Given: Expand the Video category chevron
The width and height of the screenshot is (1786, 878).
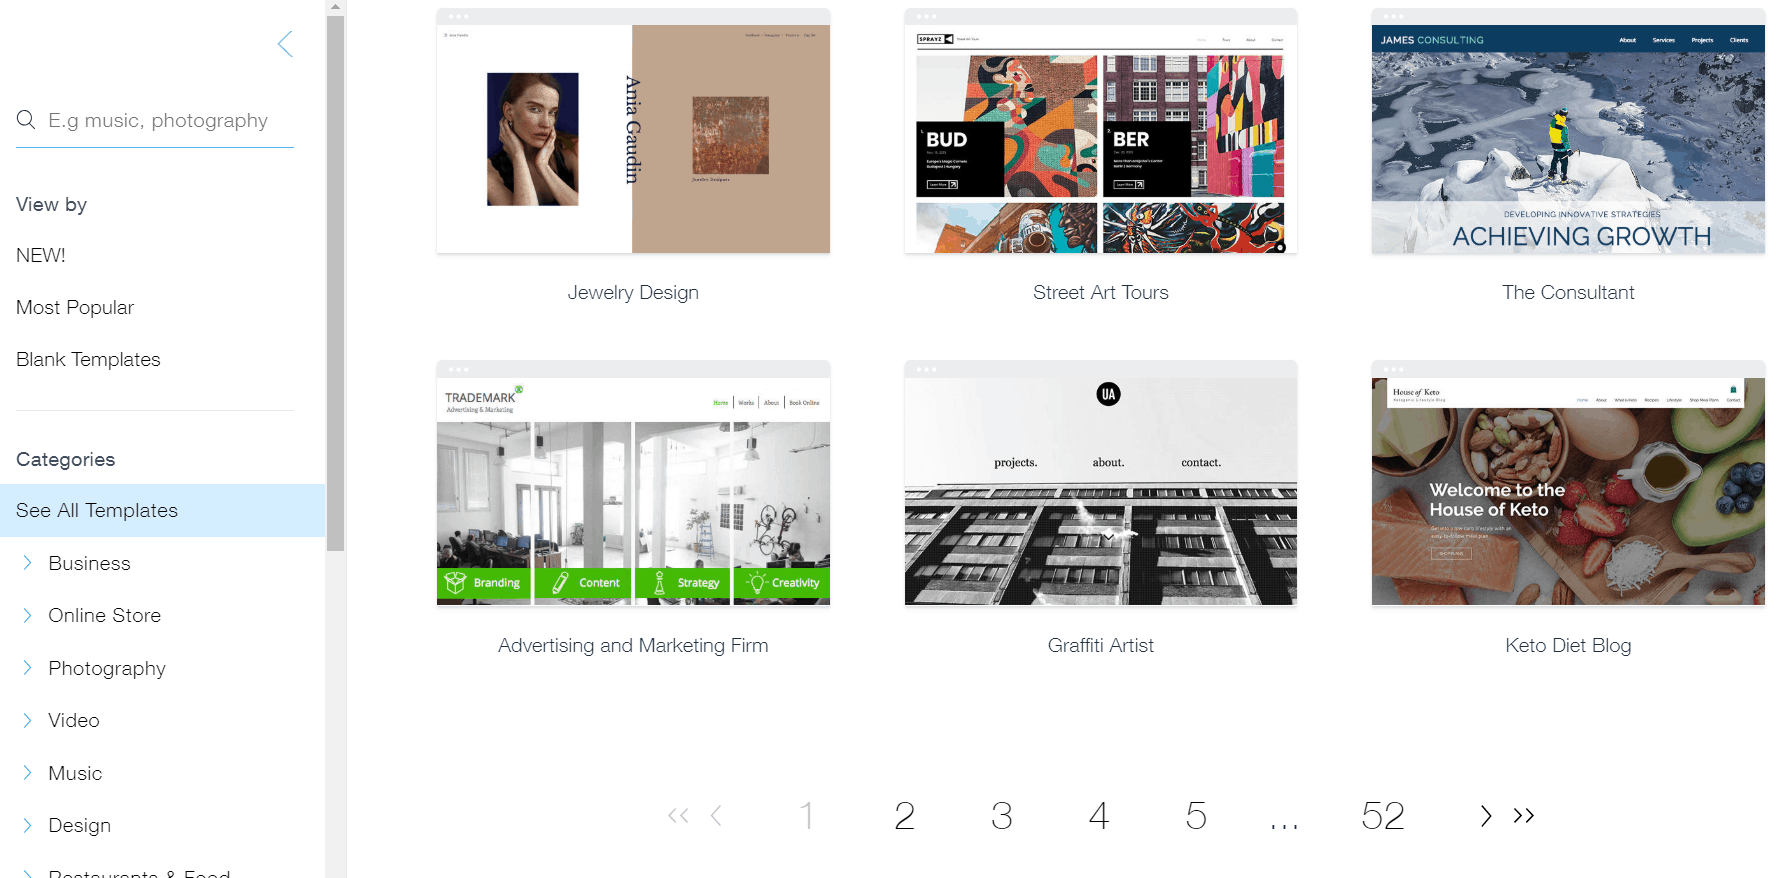Looking at the screenshot, I should [27, 720].
